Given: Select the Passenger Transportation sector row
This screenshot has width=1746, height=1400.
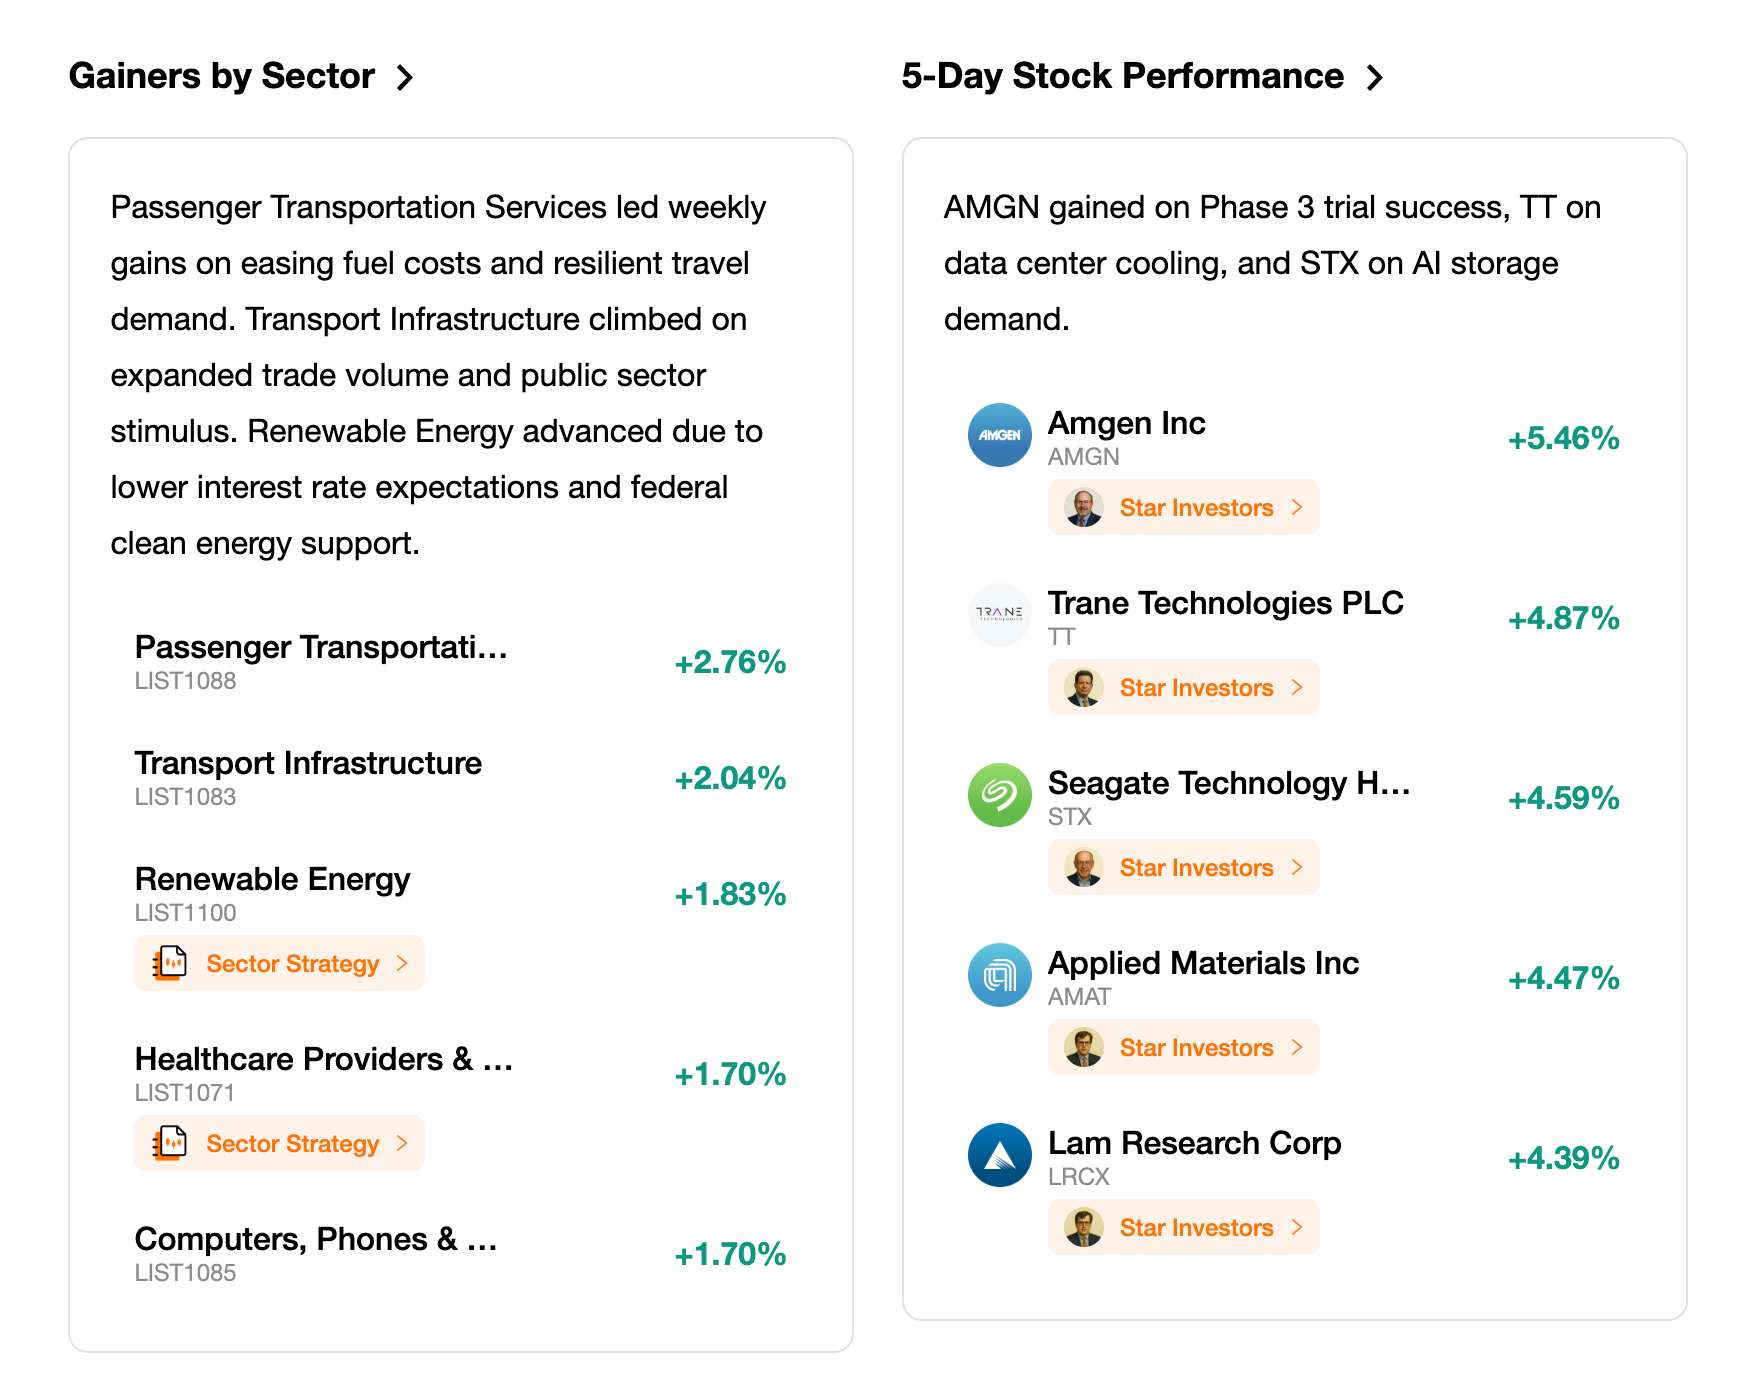Looking at the screenshot, I should pos(461,662).
